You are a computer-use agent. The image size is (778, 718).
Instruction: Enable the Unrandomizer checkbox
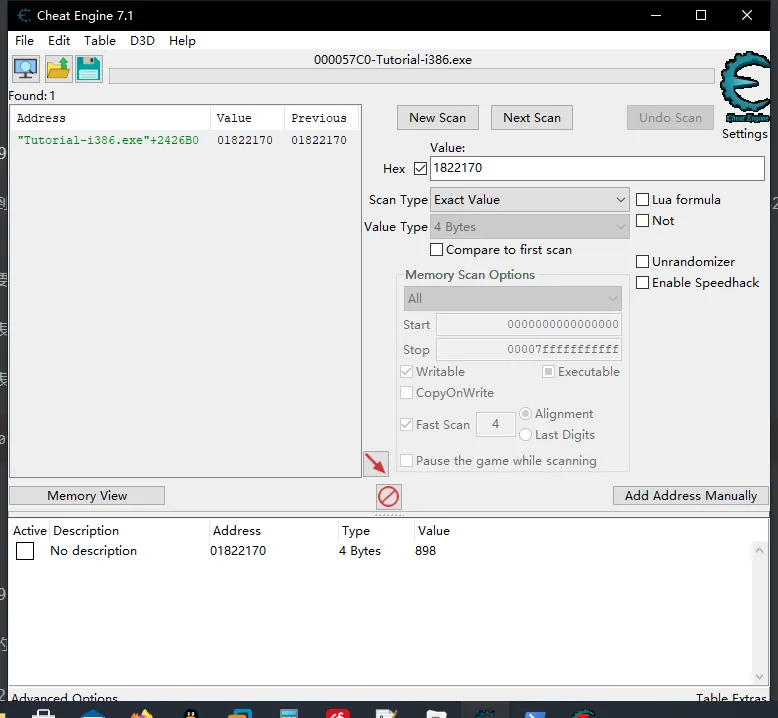(x=643, y=262)
